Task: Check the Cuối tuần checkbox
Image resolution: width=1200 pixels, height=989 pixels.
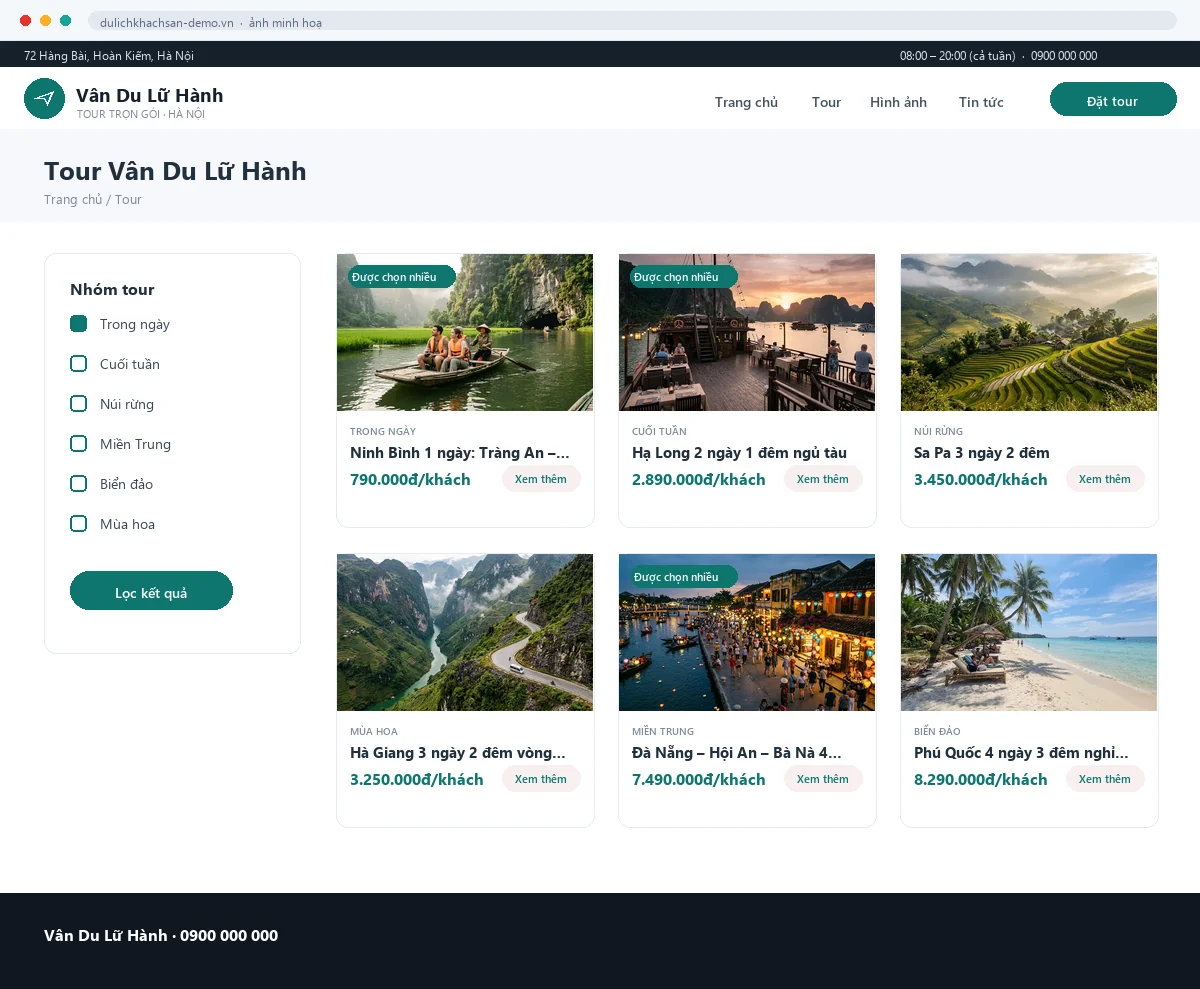Action: [x=79, y=364]
